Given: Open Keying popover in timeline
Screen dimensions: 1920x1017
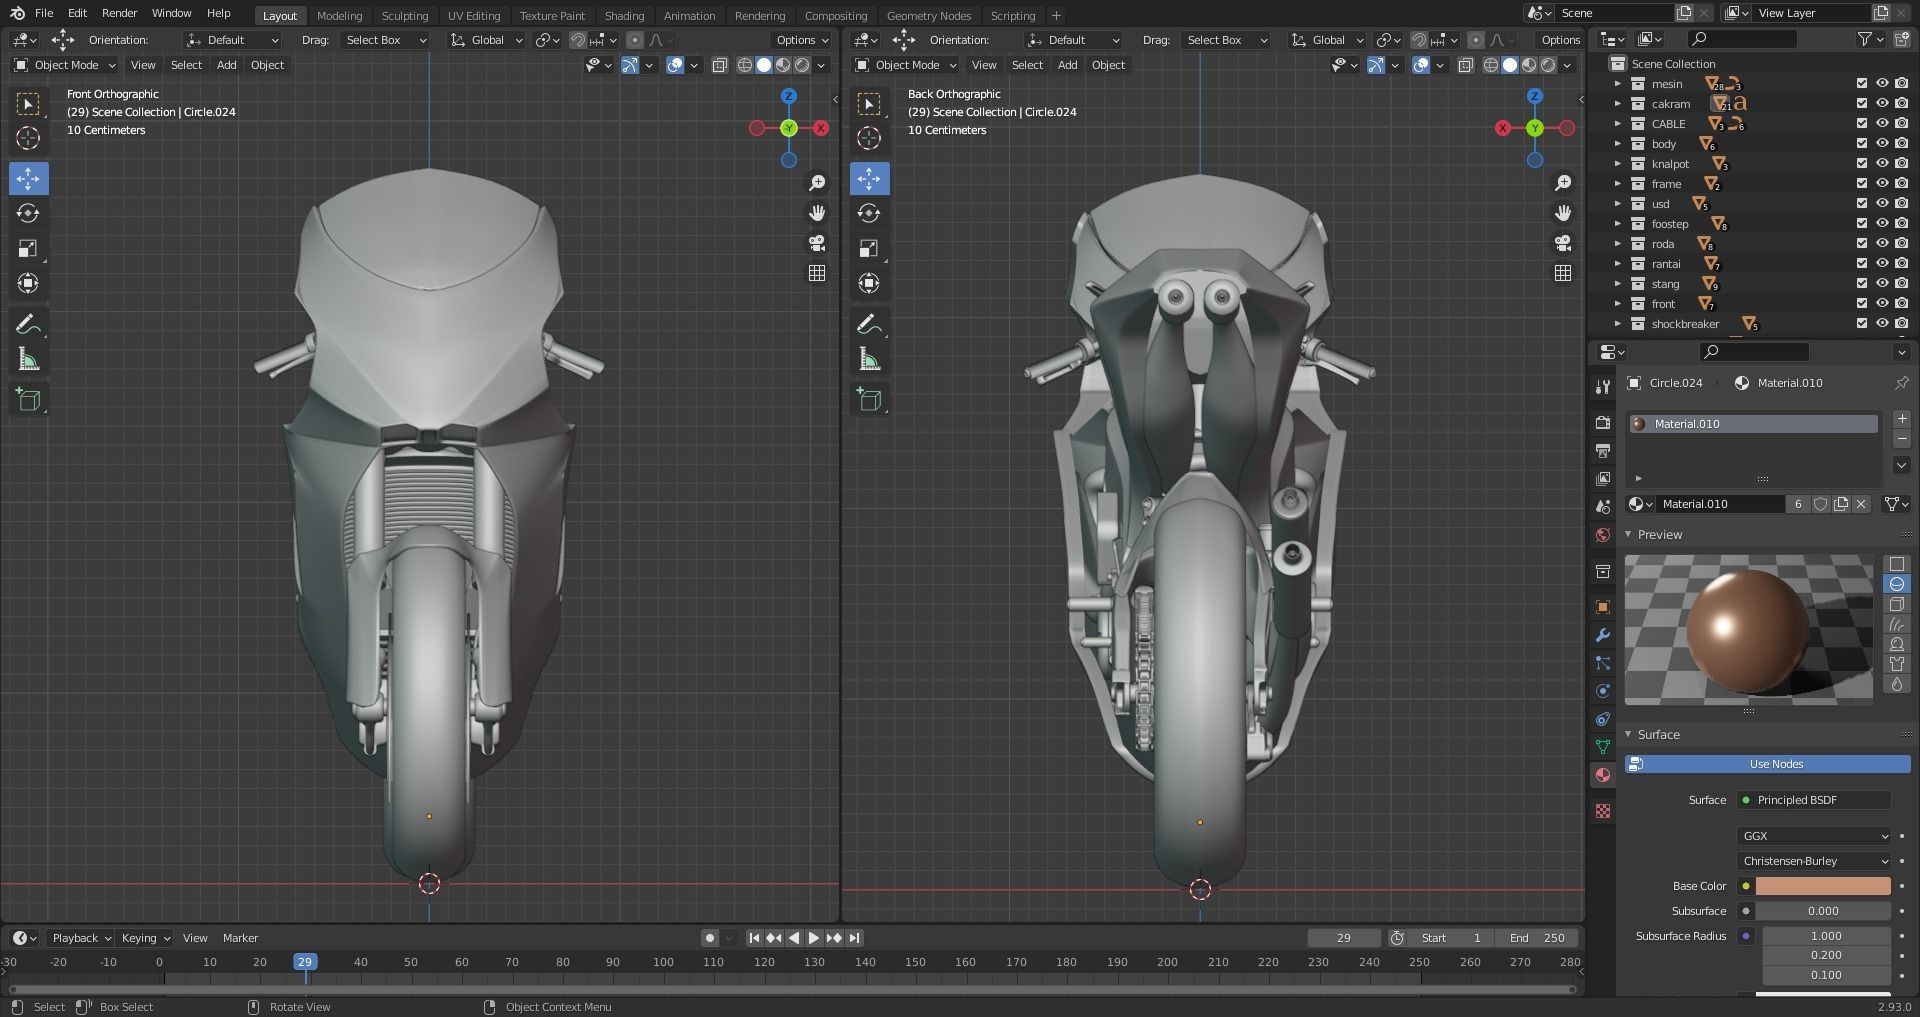Looking at the screenshot, I should tap(145, 938).
